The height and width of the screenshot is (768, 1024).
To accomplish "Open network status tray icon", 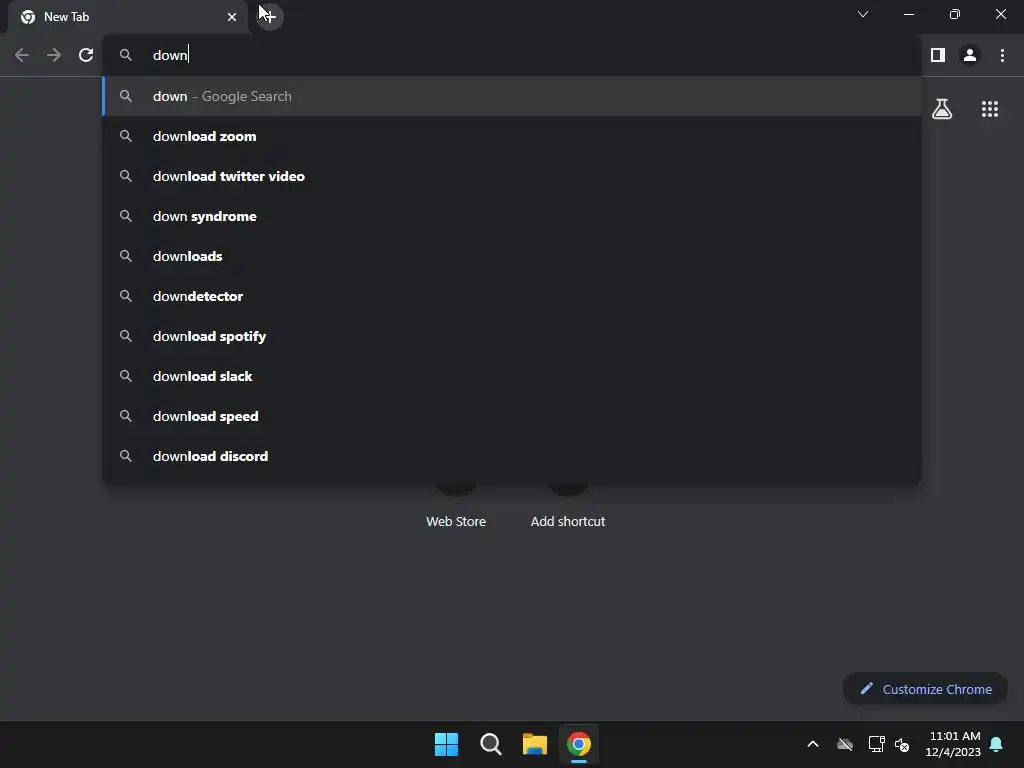I will click(x=876, y=744).
